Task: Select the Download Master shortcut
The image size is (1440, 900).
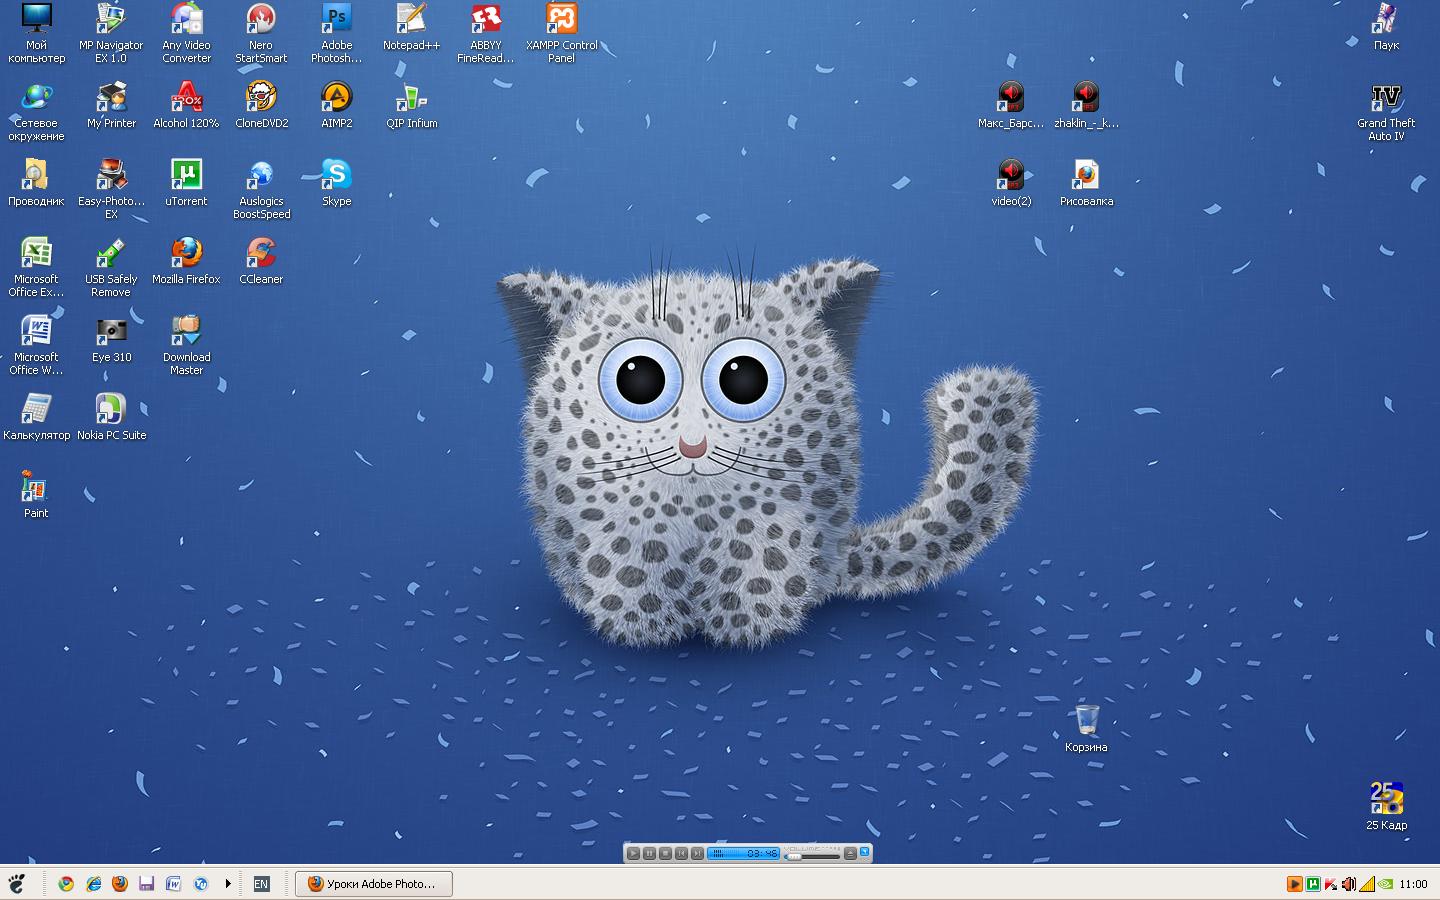Action: [186, 331]
